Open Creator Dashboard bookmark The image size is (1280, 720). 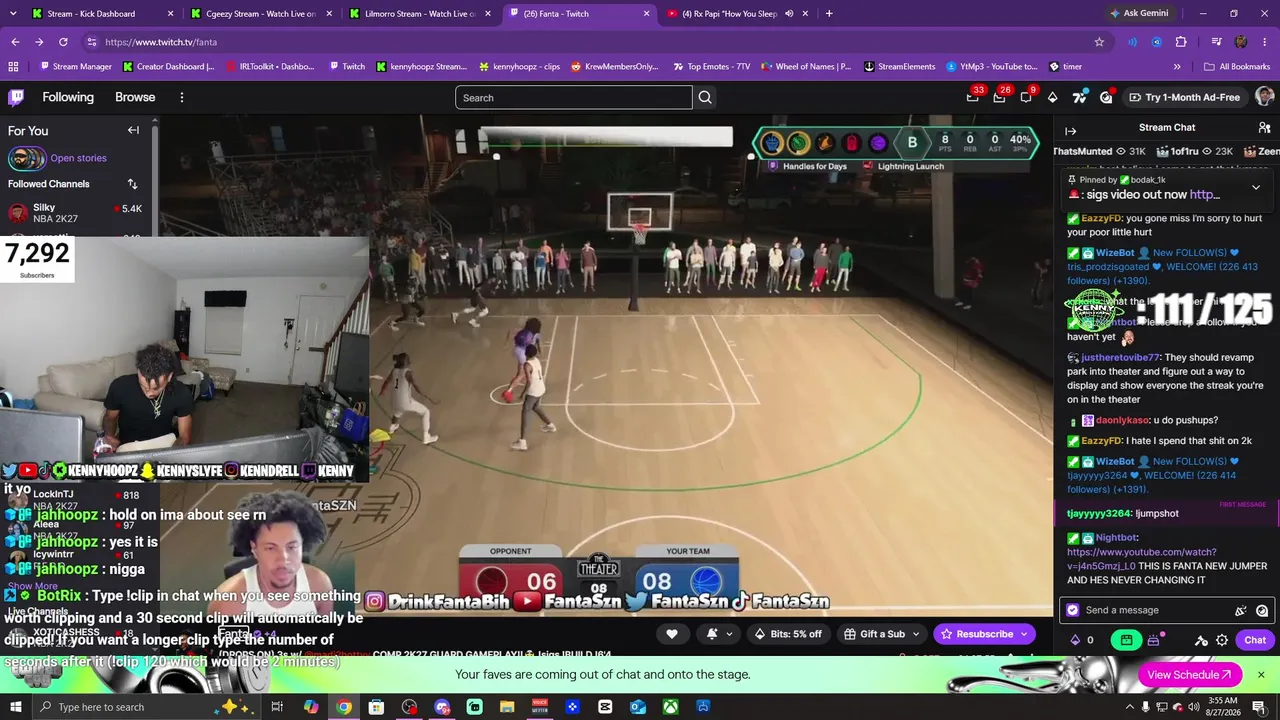169,67
